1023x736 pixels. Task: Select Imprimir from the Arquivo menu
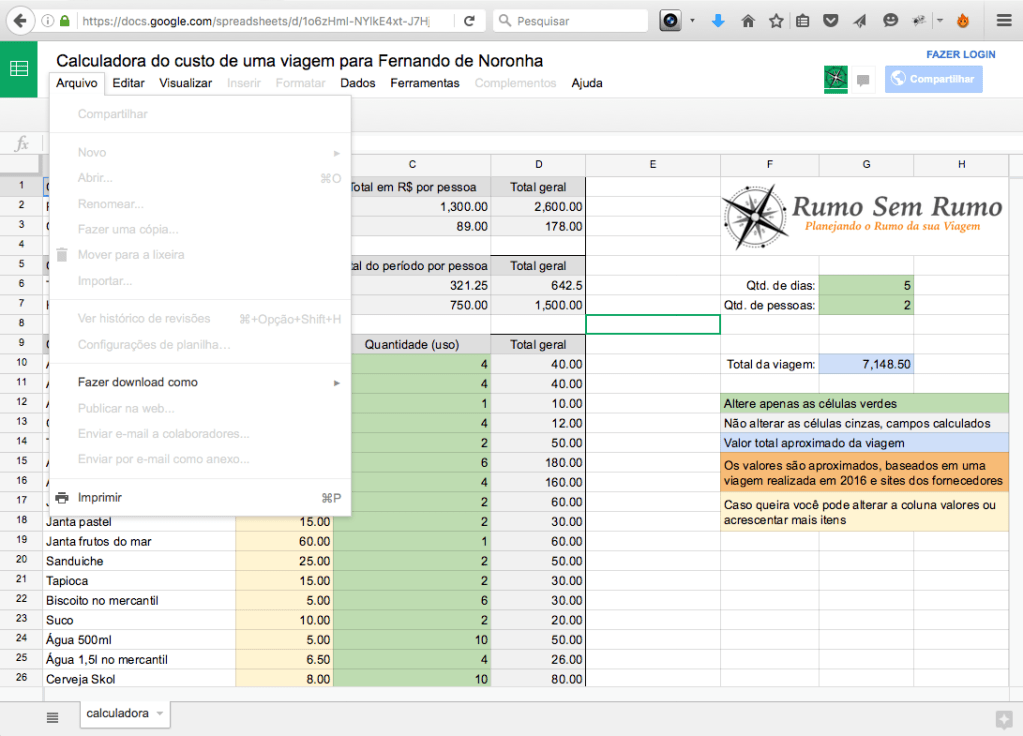(100, 497)
